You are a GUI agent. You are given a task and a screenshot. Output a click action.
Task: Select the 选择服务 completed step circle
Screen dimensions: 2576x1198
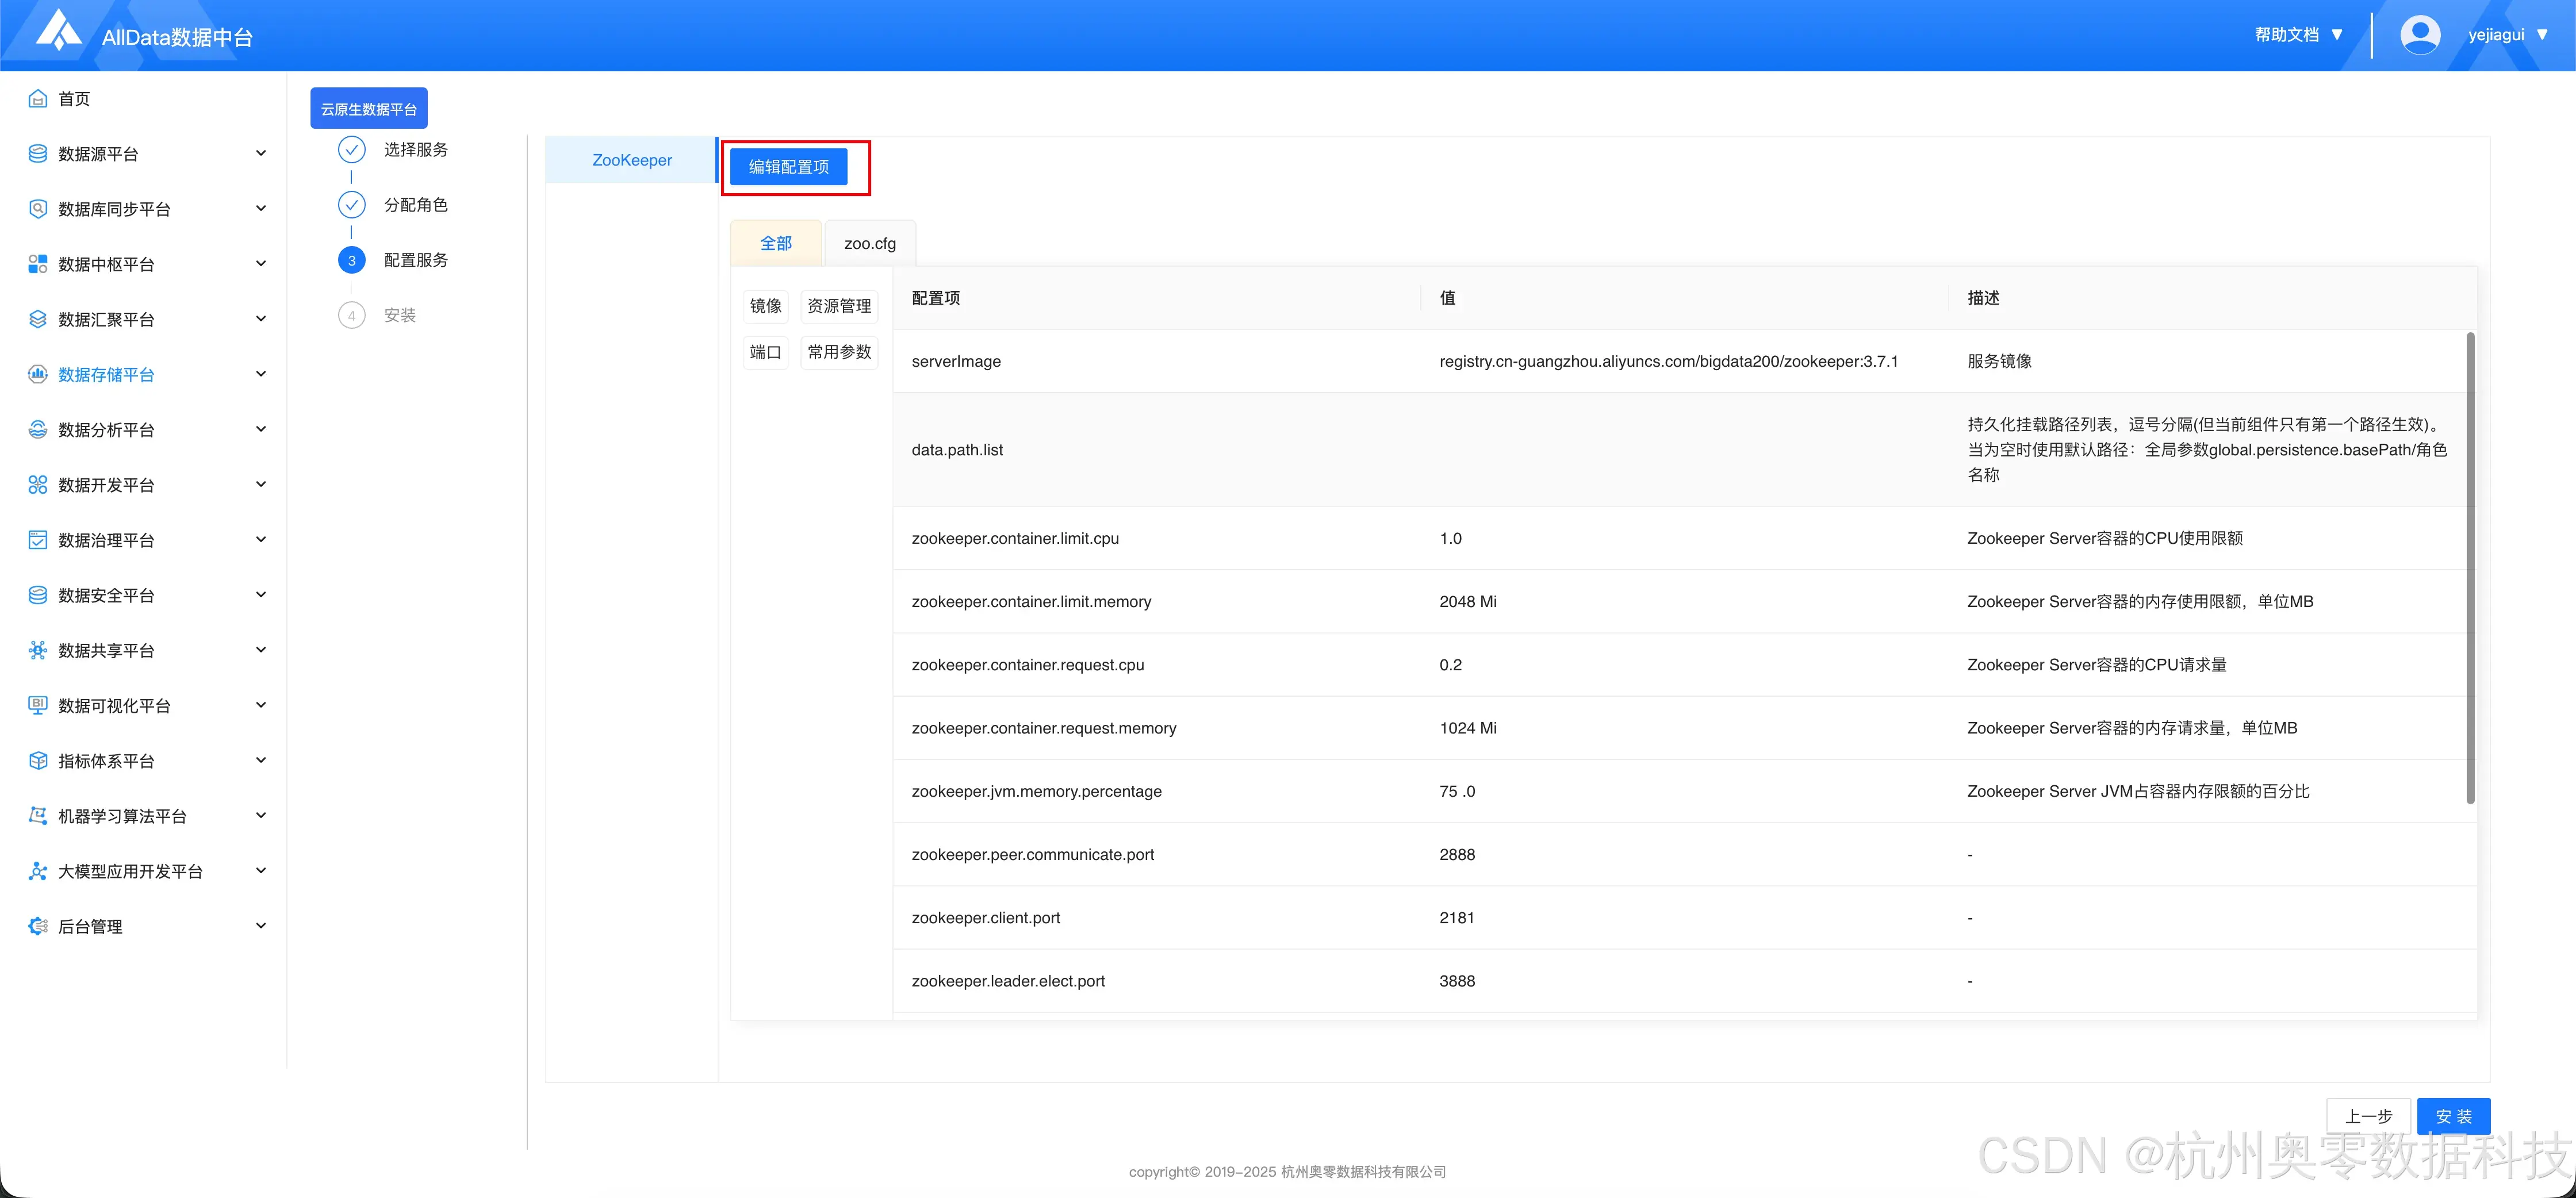pyautogui.click(x=351, y=150)
